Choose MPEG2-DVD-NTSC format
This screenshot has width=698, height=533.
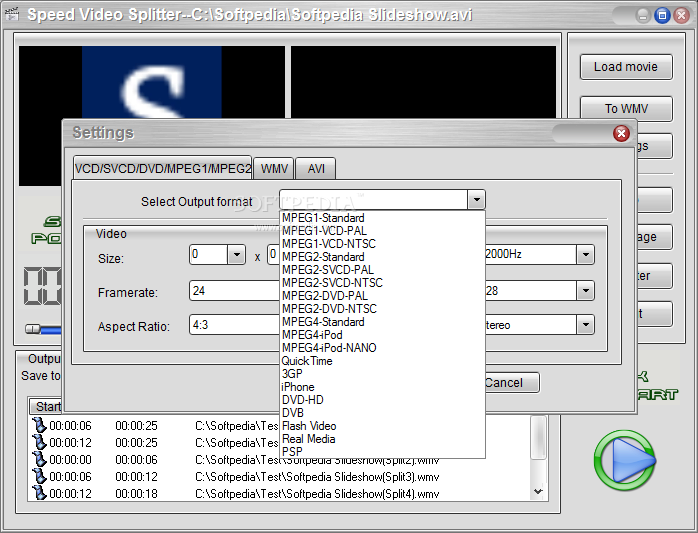coord(383,309)
